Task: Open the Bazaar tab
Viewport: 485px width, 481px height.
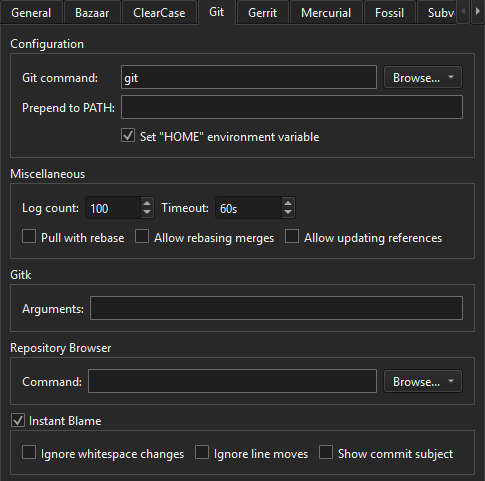Action: click(x=92, y=13)
